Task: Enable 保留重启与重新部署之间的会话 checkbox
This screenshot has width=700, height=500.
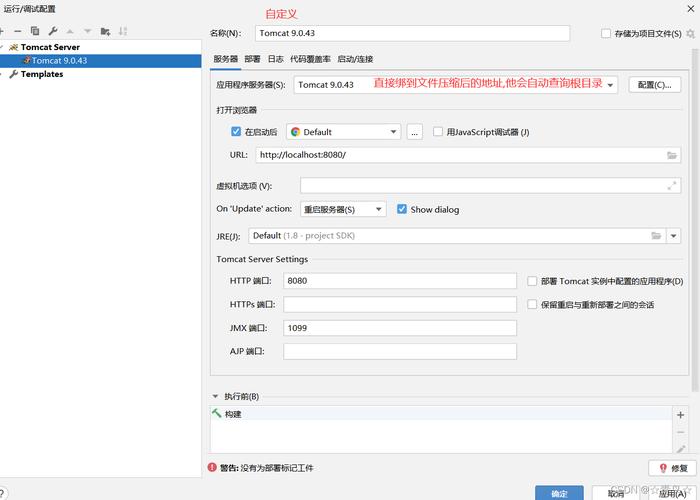Action: (x=532, y=304)
